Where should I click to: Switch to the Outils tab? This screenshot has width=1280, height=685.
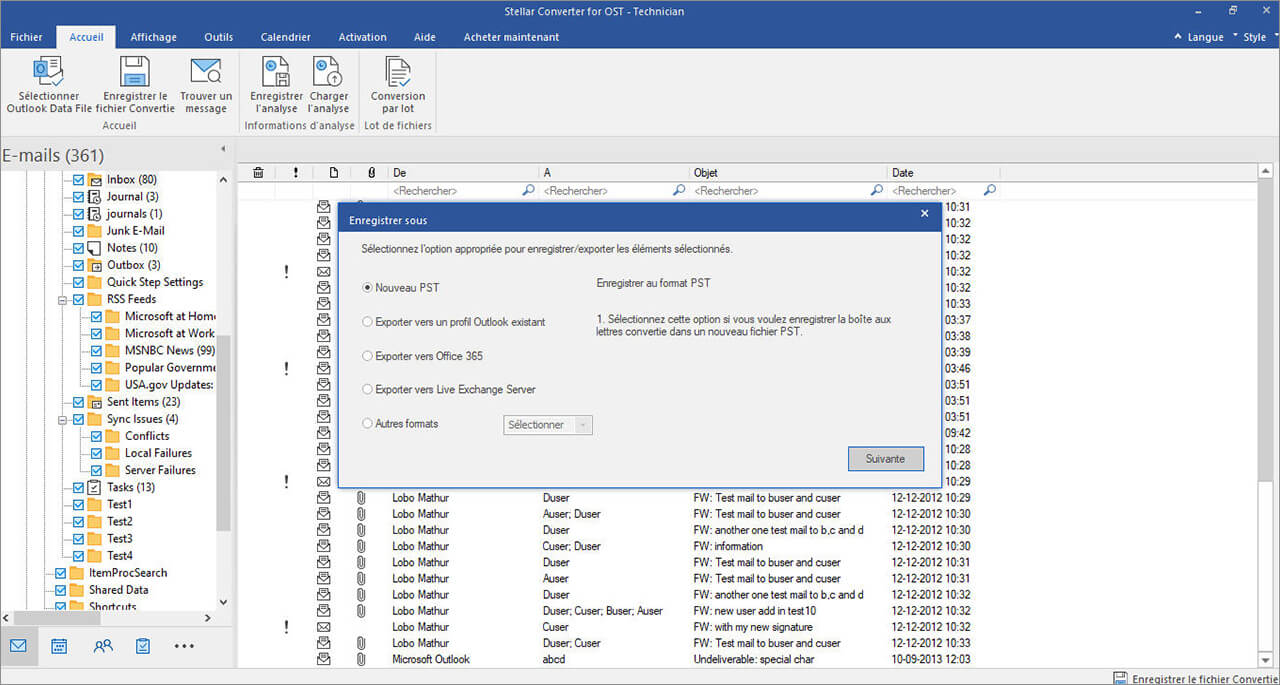[x=218, y=37]
